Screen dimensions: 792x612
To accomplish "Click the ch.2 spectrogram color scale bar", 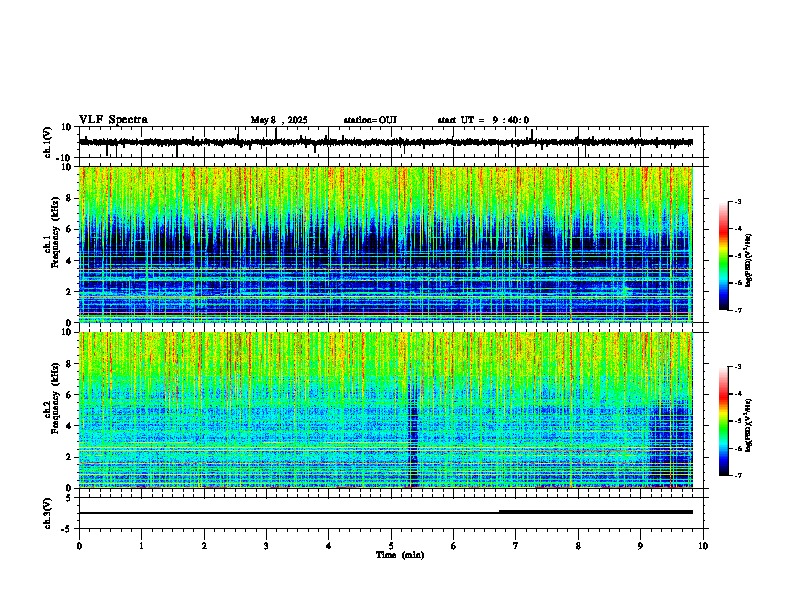I will (x=724, y=421).
